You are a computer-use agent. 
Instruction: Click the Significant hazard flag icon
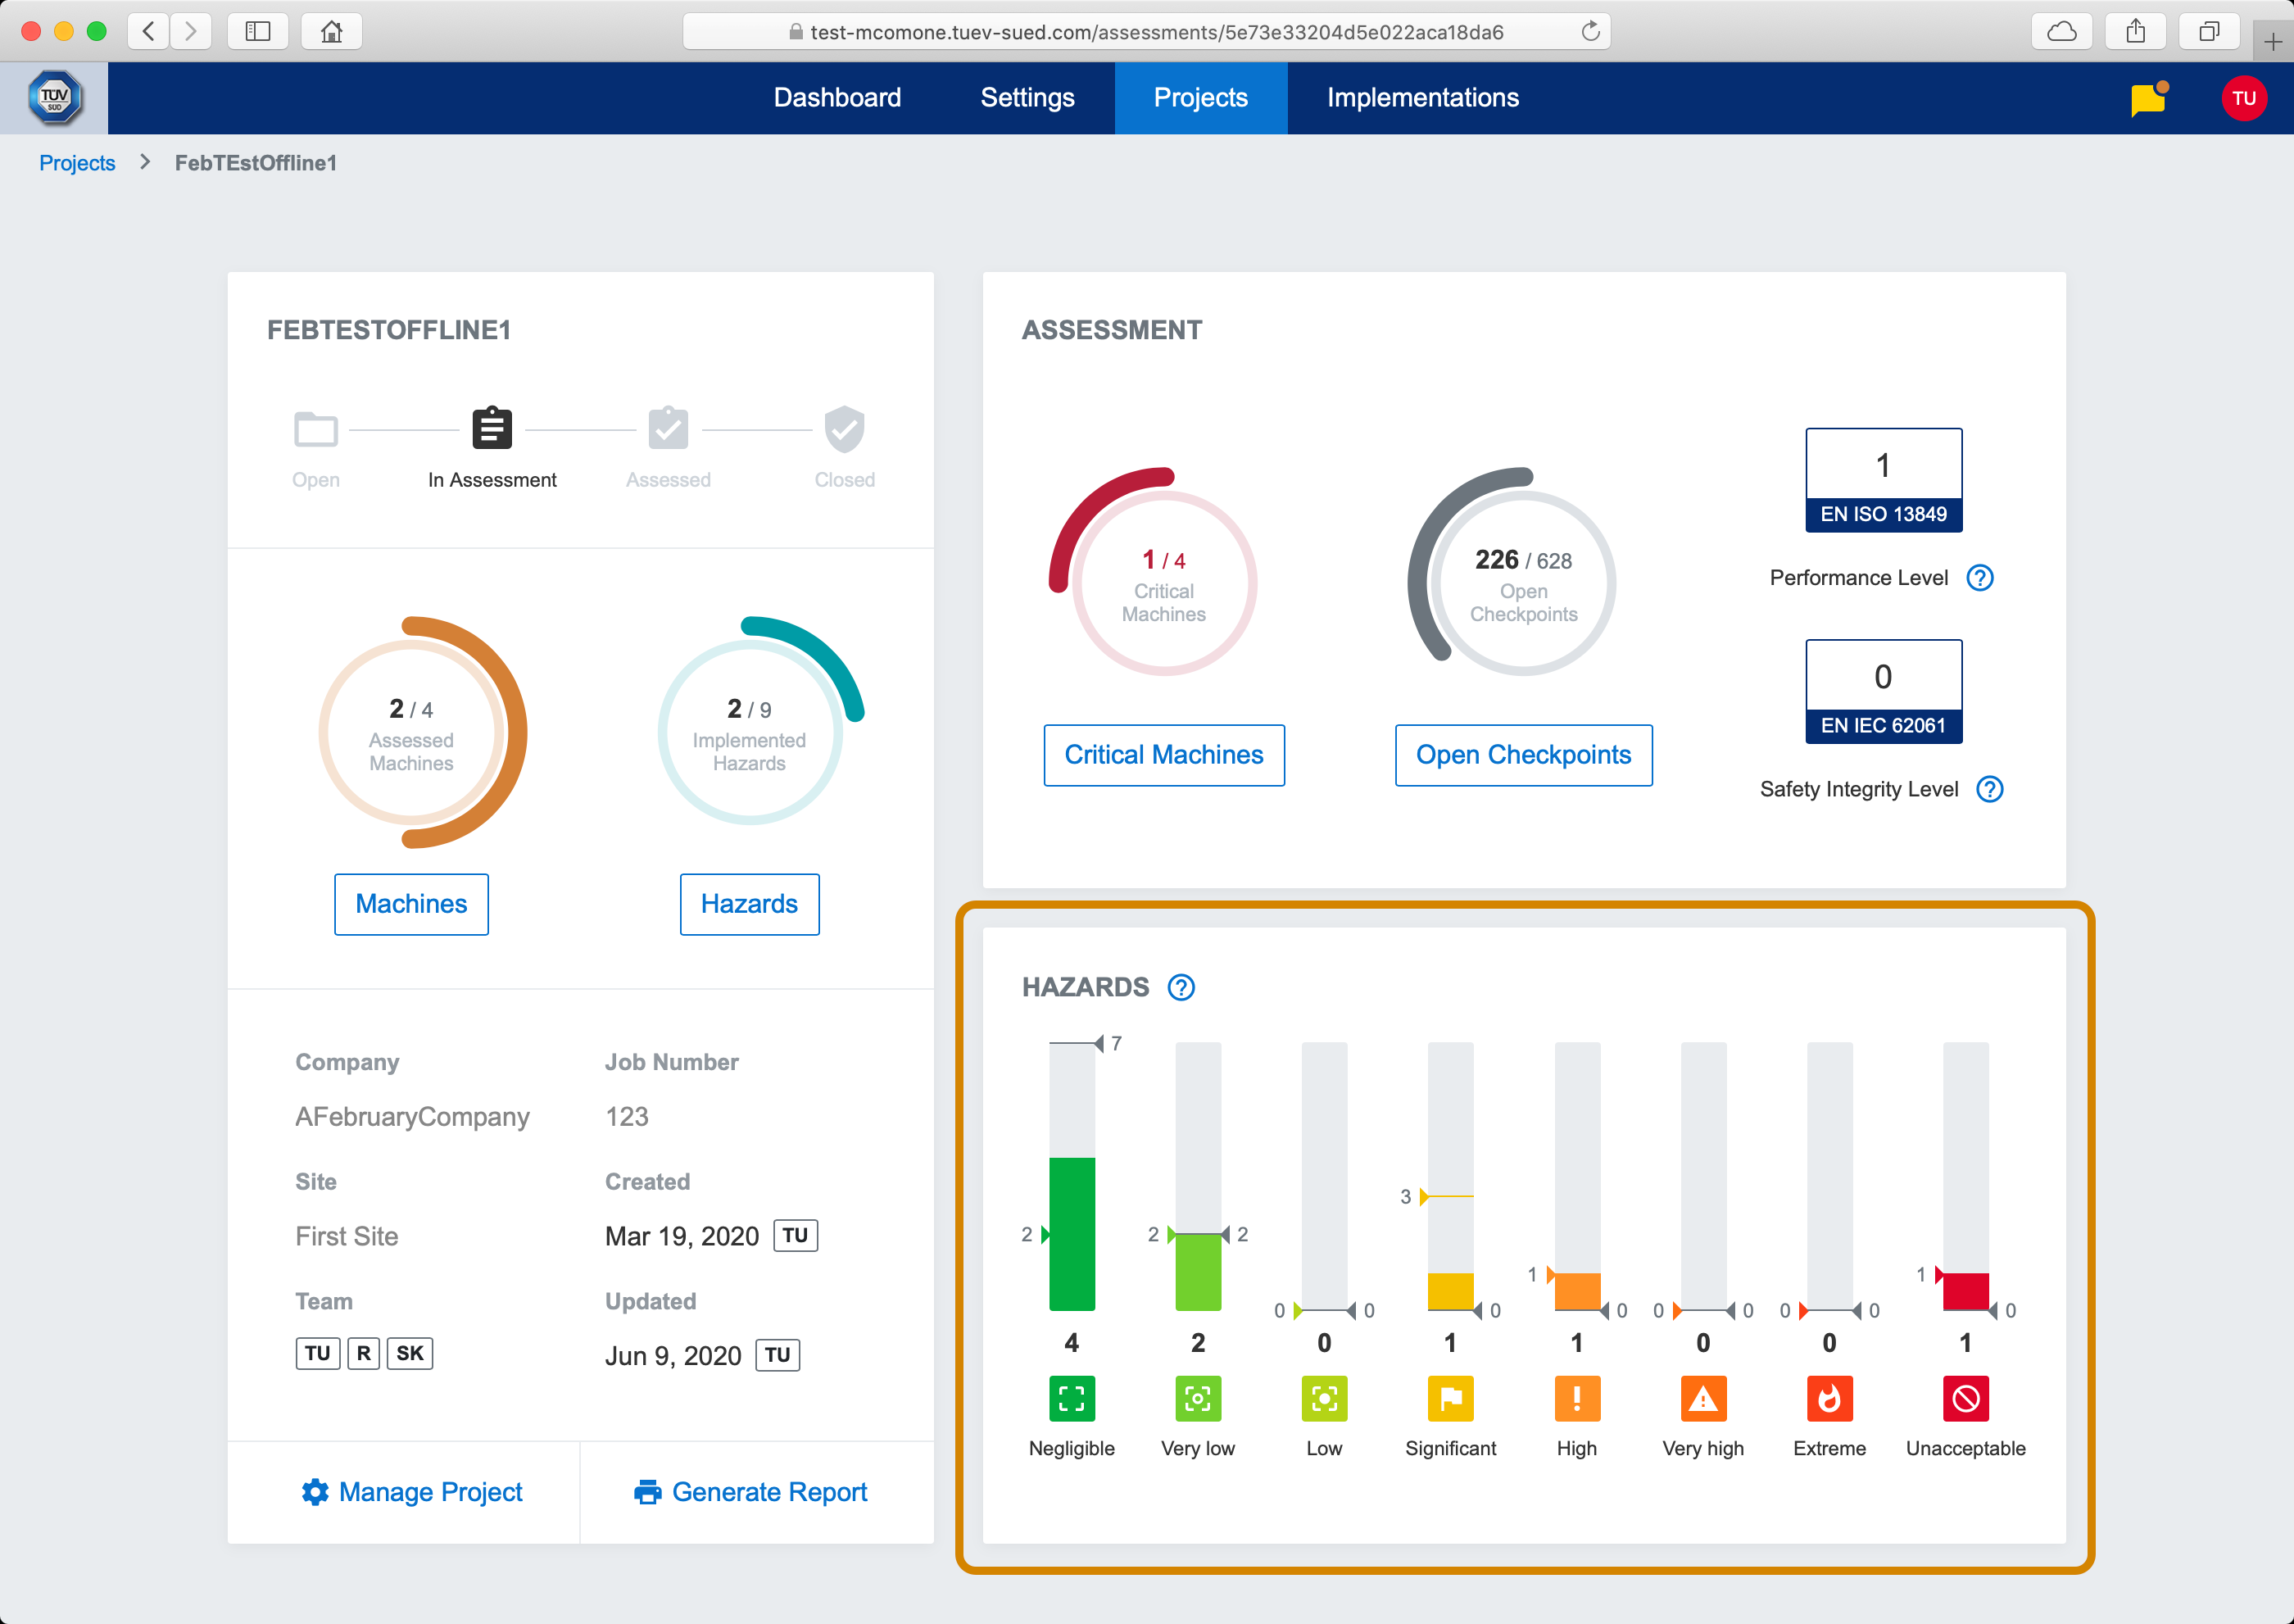1450,1398
